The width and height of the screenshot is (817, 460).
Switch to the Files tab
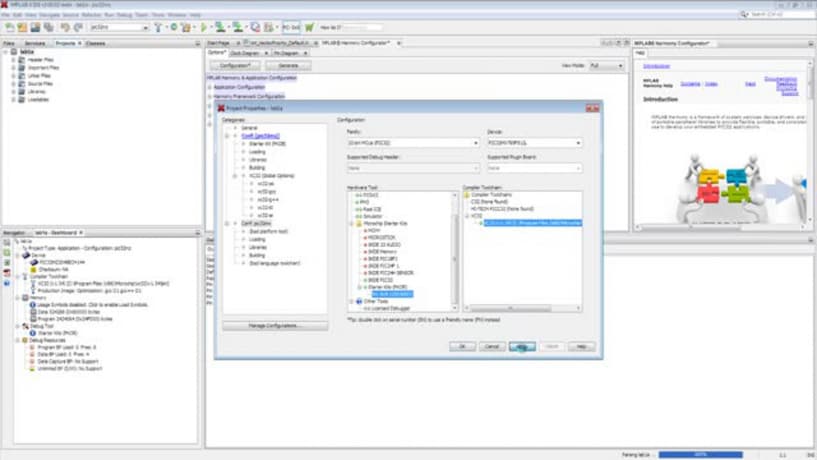pyautogui.click(x=9, y=44)
